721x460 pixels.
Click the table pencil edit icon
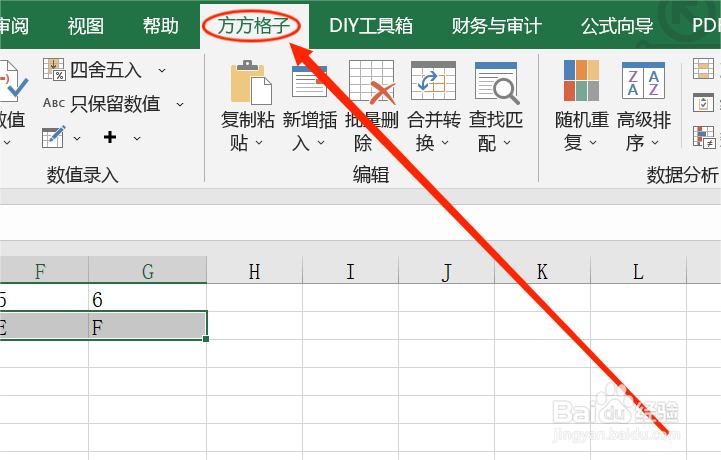(x=54, y=137)
